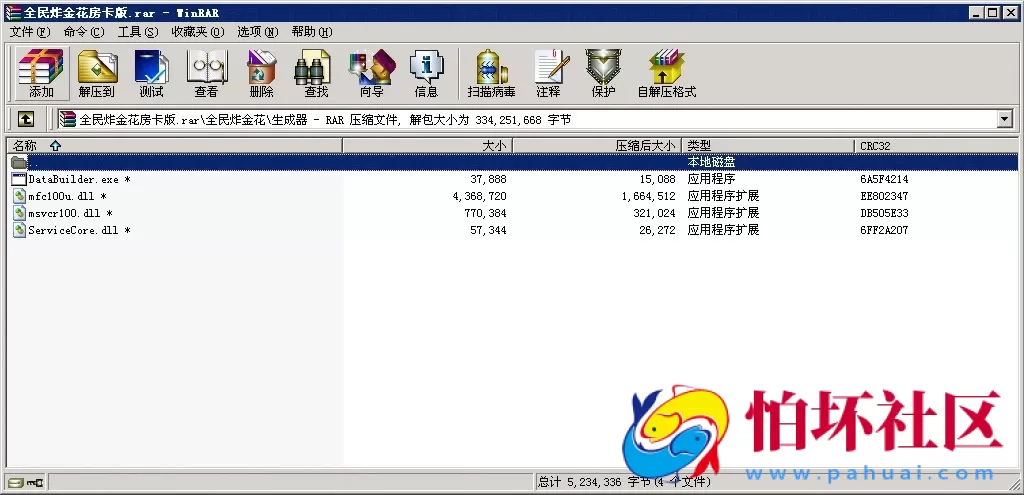Sort by 压缩后大小 column header
The height and width of the screenshot is (495, 1024).
pos(597,146)
